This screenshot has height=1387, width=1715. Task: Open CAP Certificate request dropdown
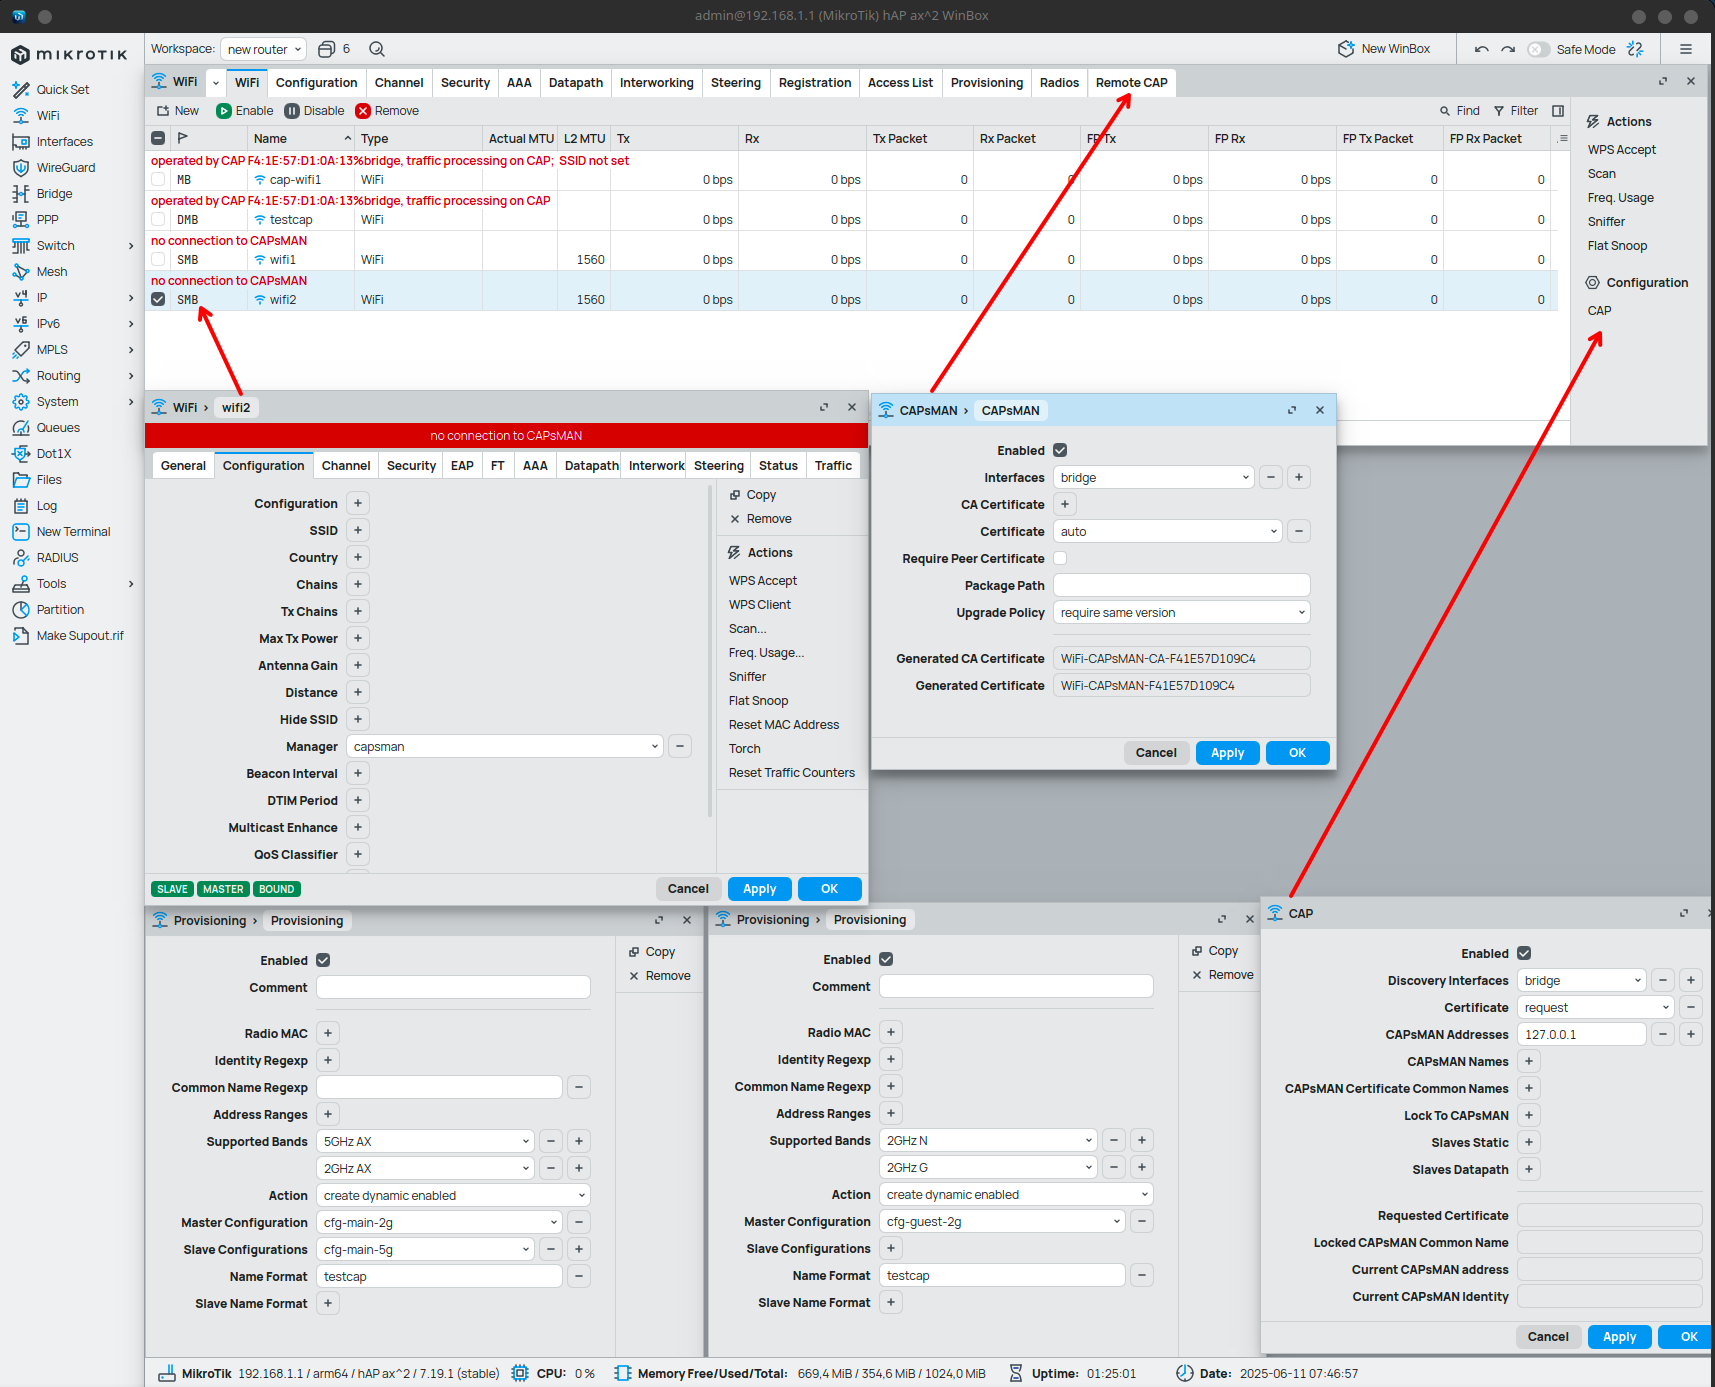pyautogui.click(x=1595, y=1007)
